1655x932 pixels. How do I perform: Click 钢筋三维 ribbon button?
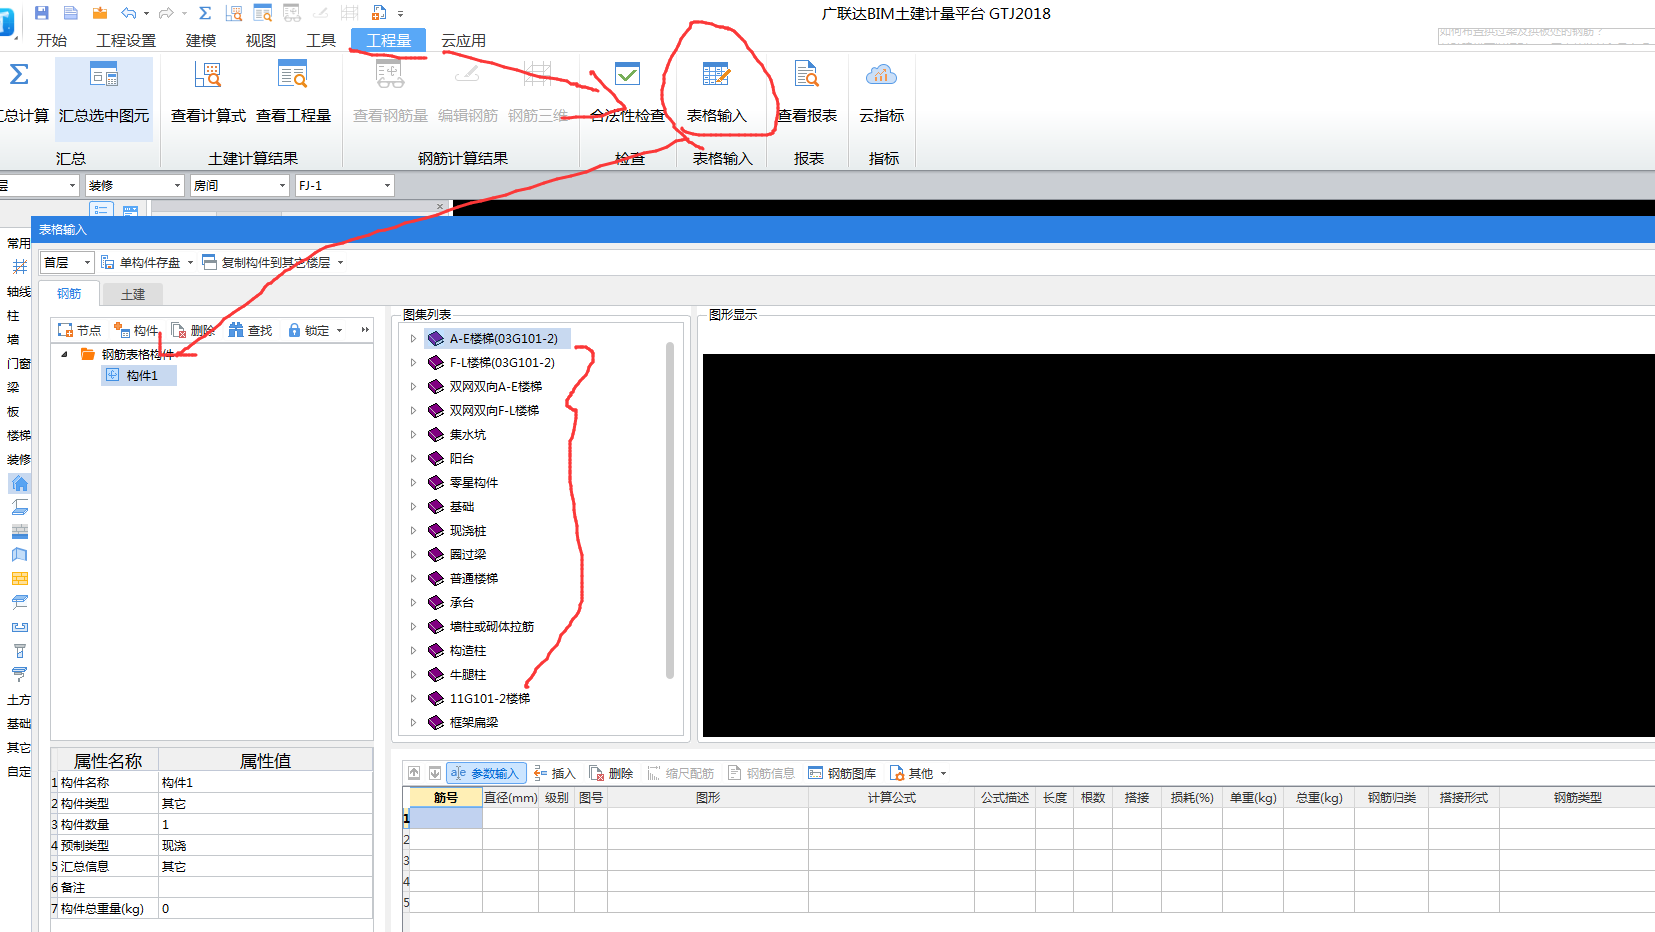point(537,92)
